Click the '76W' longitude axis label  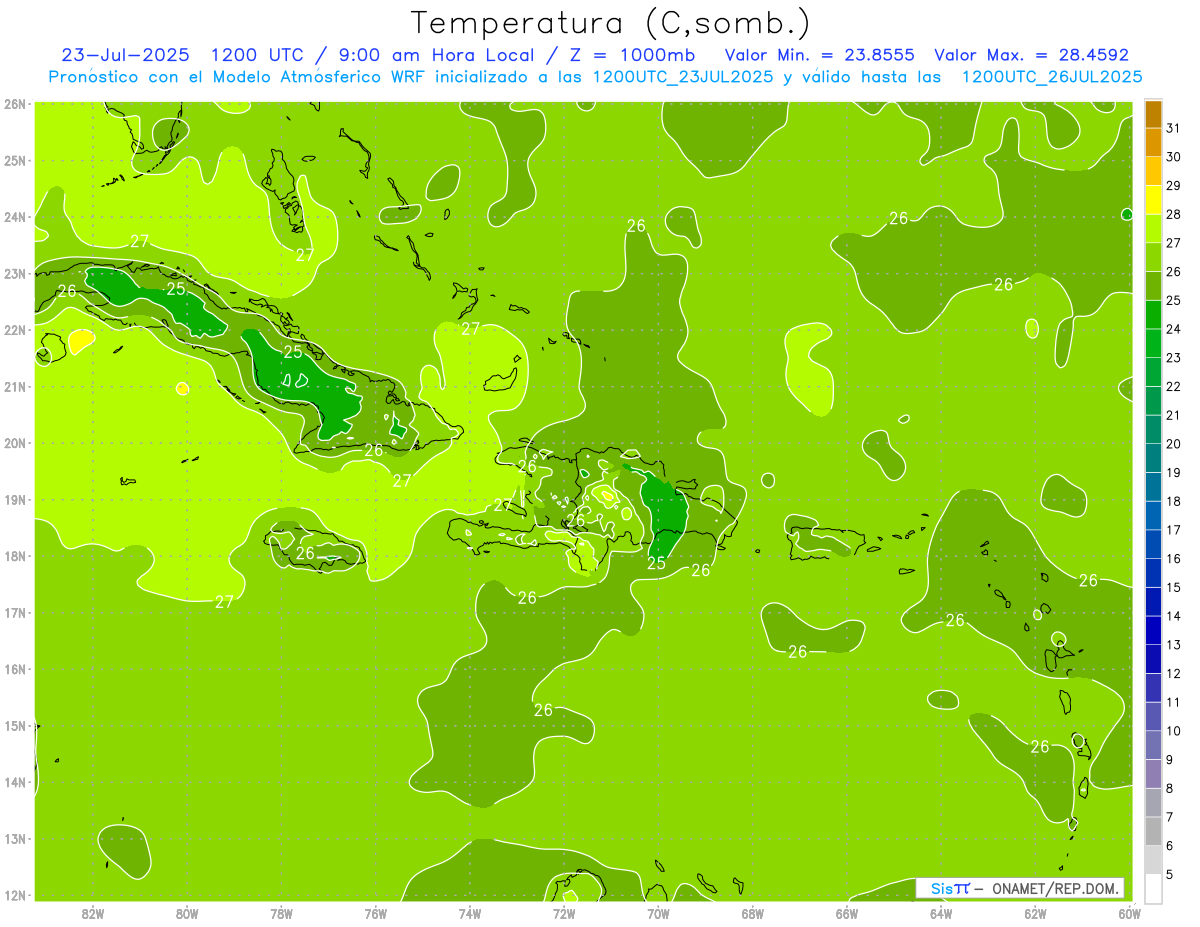375,913
